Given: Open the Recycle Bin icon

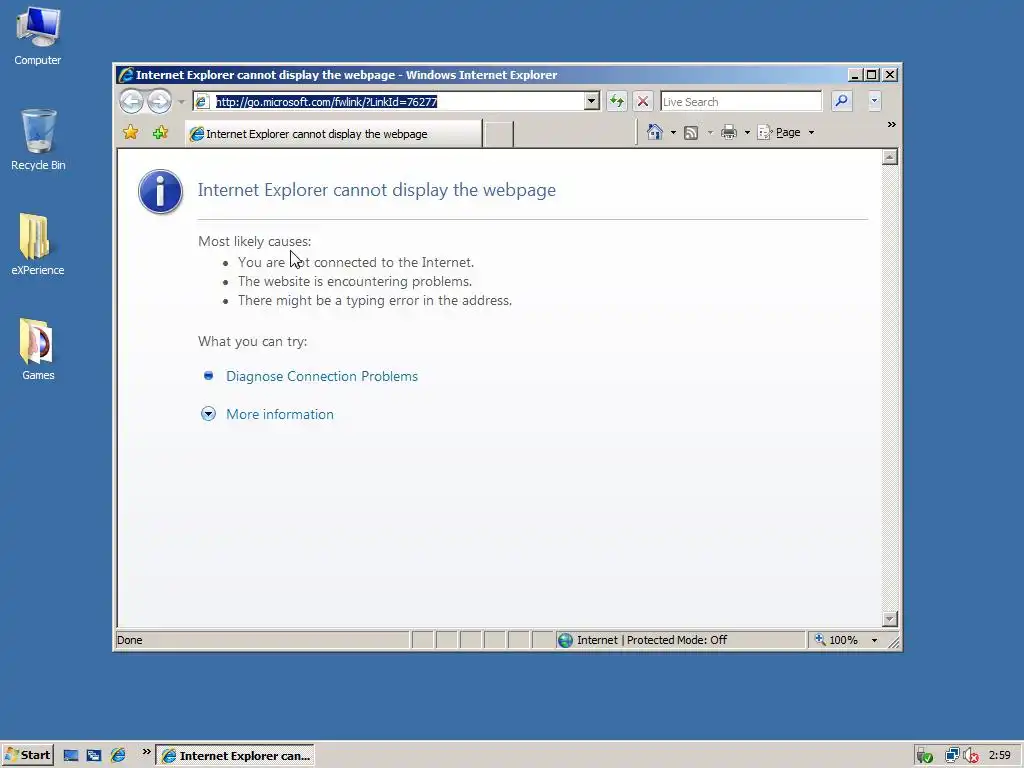Looking at the screenshot, I should coord(38,140).
